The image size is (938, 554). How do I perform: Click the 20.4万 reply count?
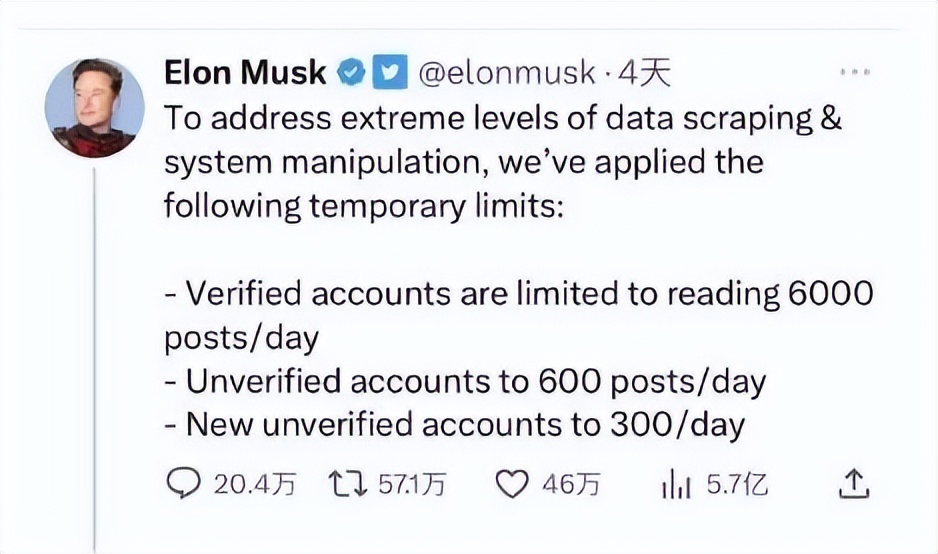coord(255,485)
